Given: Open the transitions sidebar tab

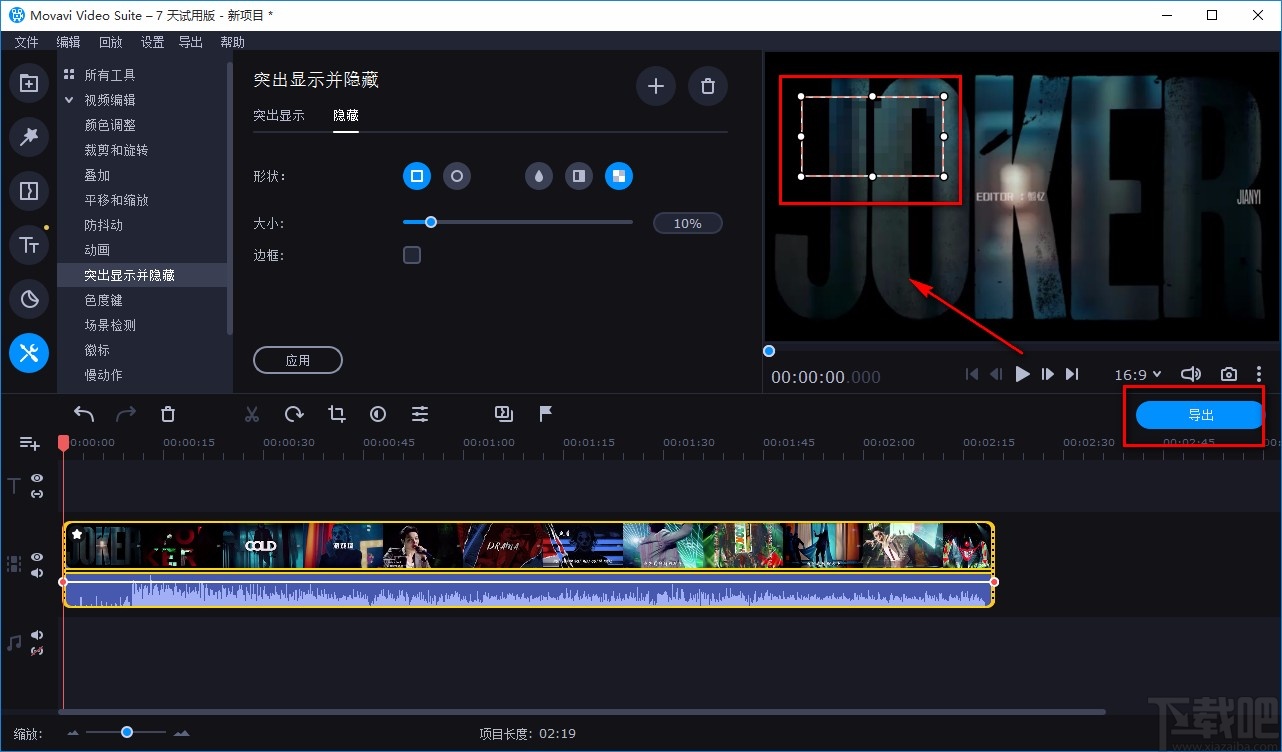Looking at the screenshot, I should 29,191.
